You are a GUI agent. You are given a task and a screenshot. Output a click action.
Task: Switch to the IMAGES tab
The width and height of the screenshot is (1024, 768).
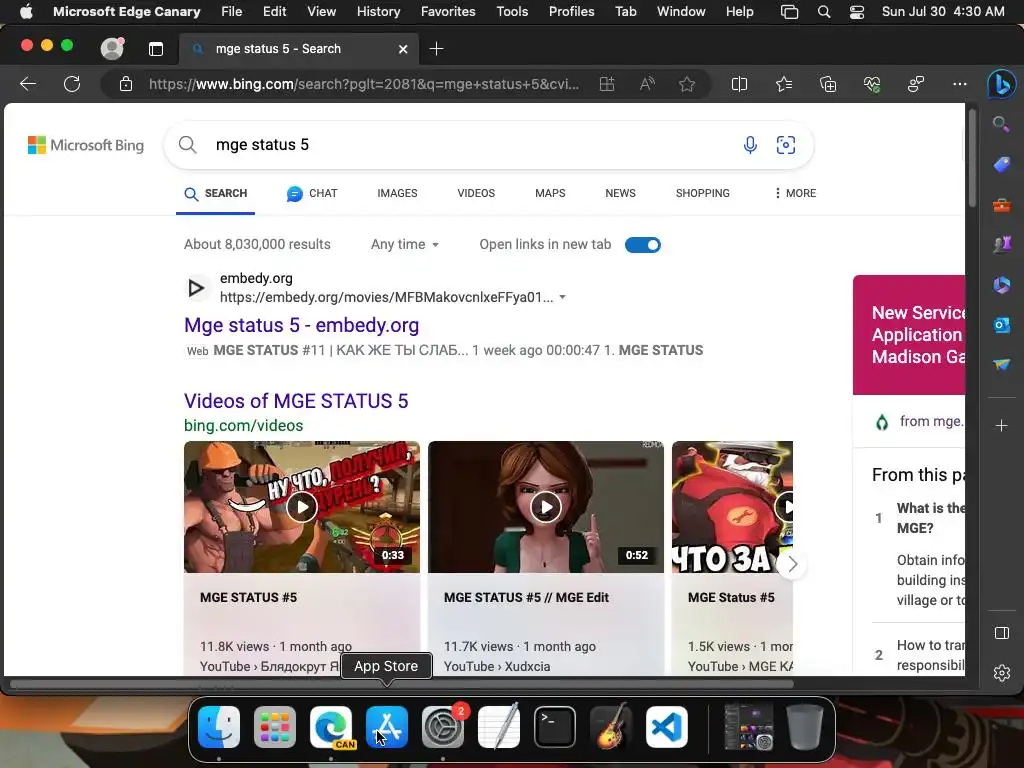(x=397, y=193)
